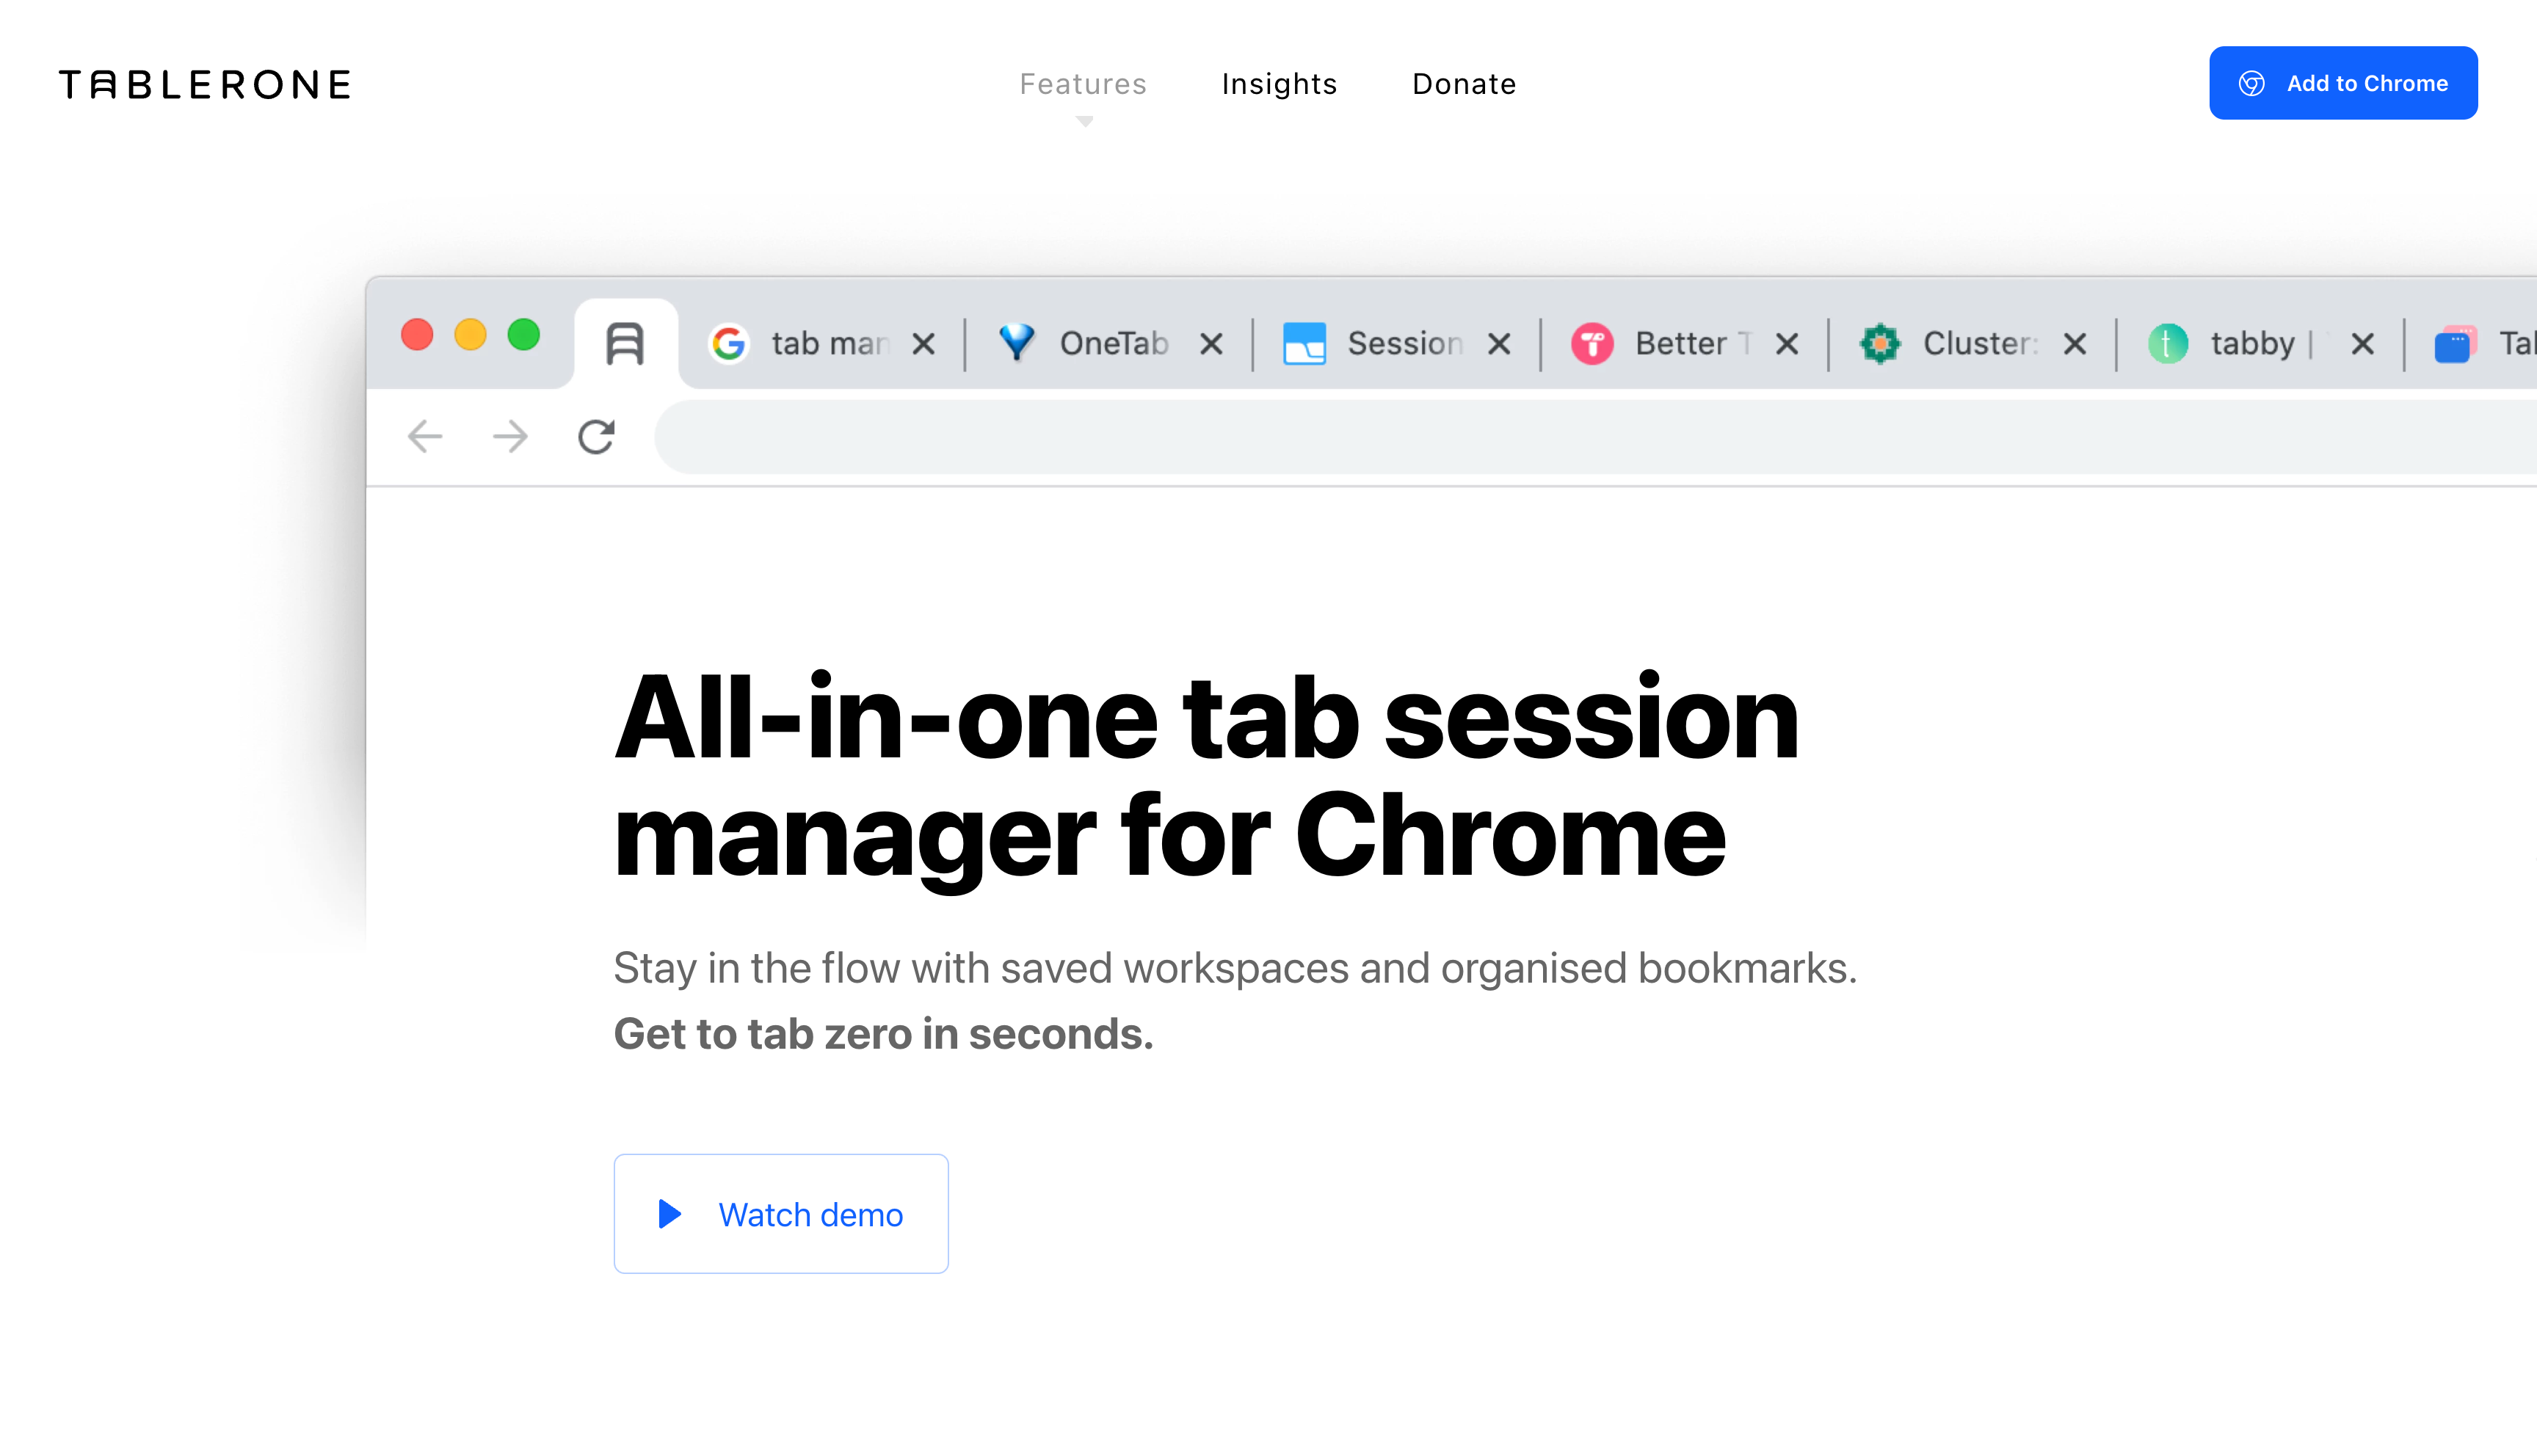The width and height of the screenshot is (2537, 1456).
Task: Reload page with the refresh icon
Action: [x=596, y=436]
